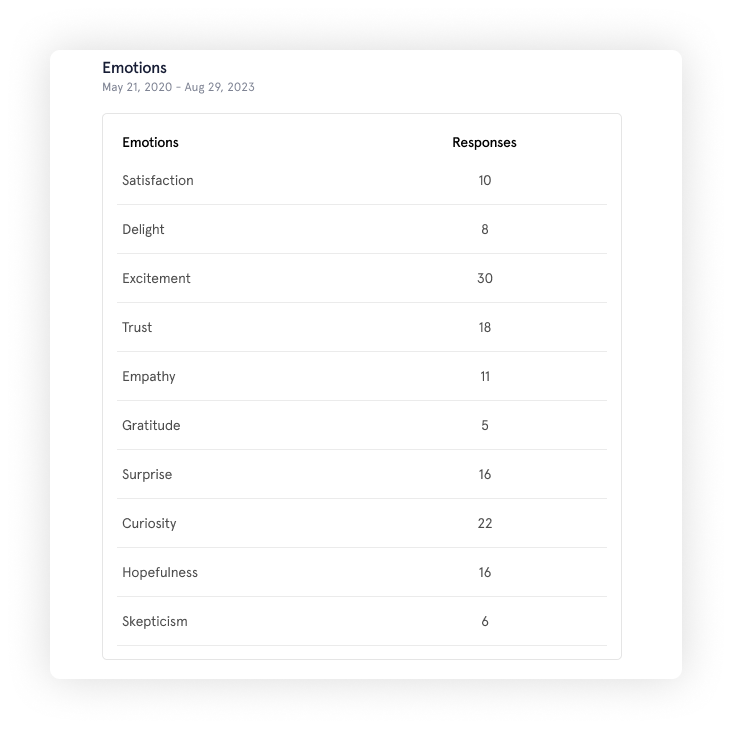Click the date range May 21, 2020 – Aug 29, 2023

pyautogui.click(x=178, y=87)
